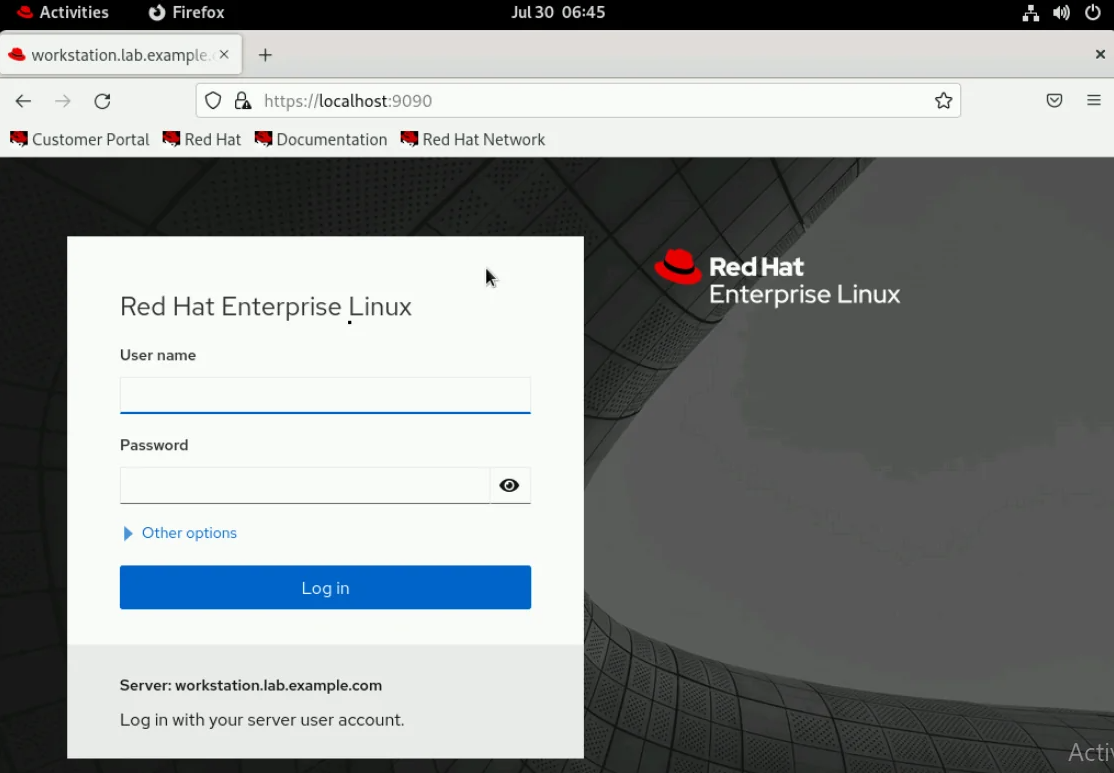The image size is (1114, 773).
Task: Open the Firefox hamburger menu
Action: click(1094, 100)
